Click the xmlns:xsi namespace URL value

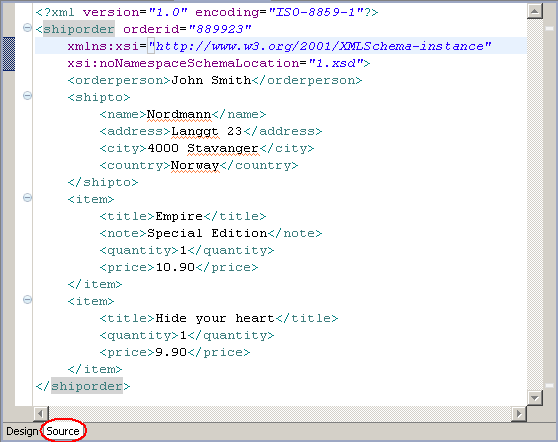pos(320,46)
